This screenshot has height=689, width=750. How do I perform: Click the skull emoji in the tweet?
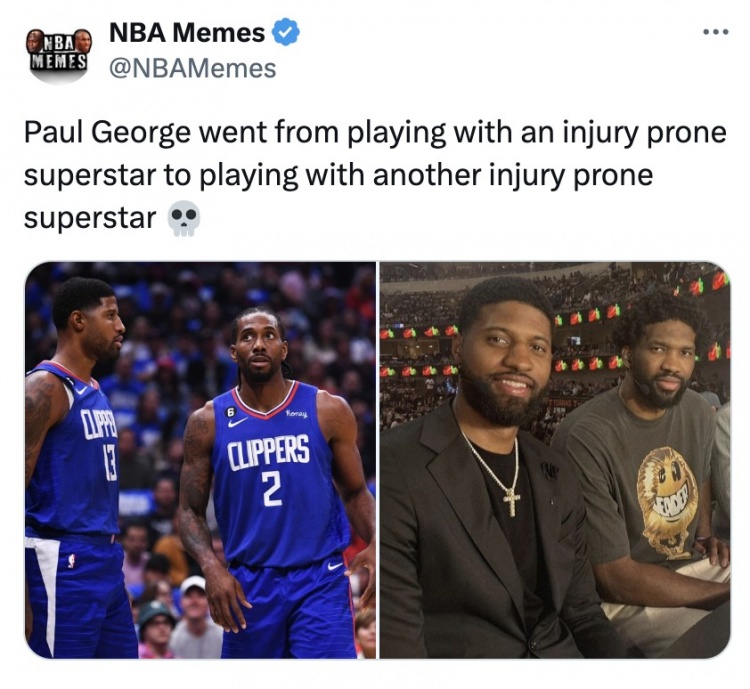183,218
